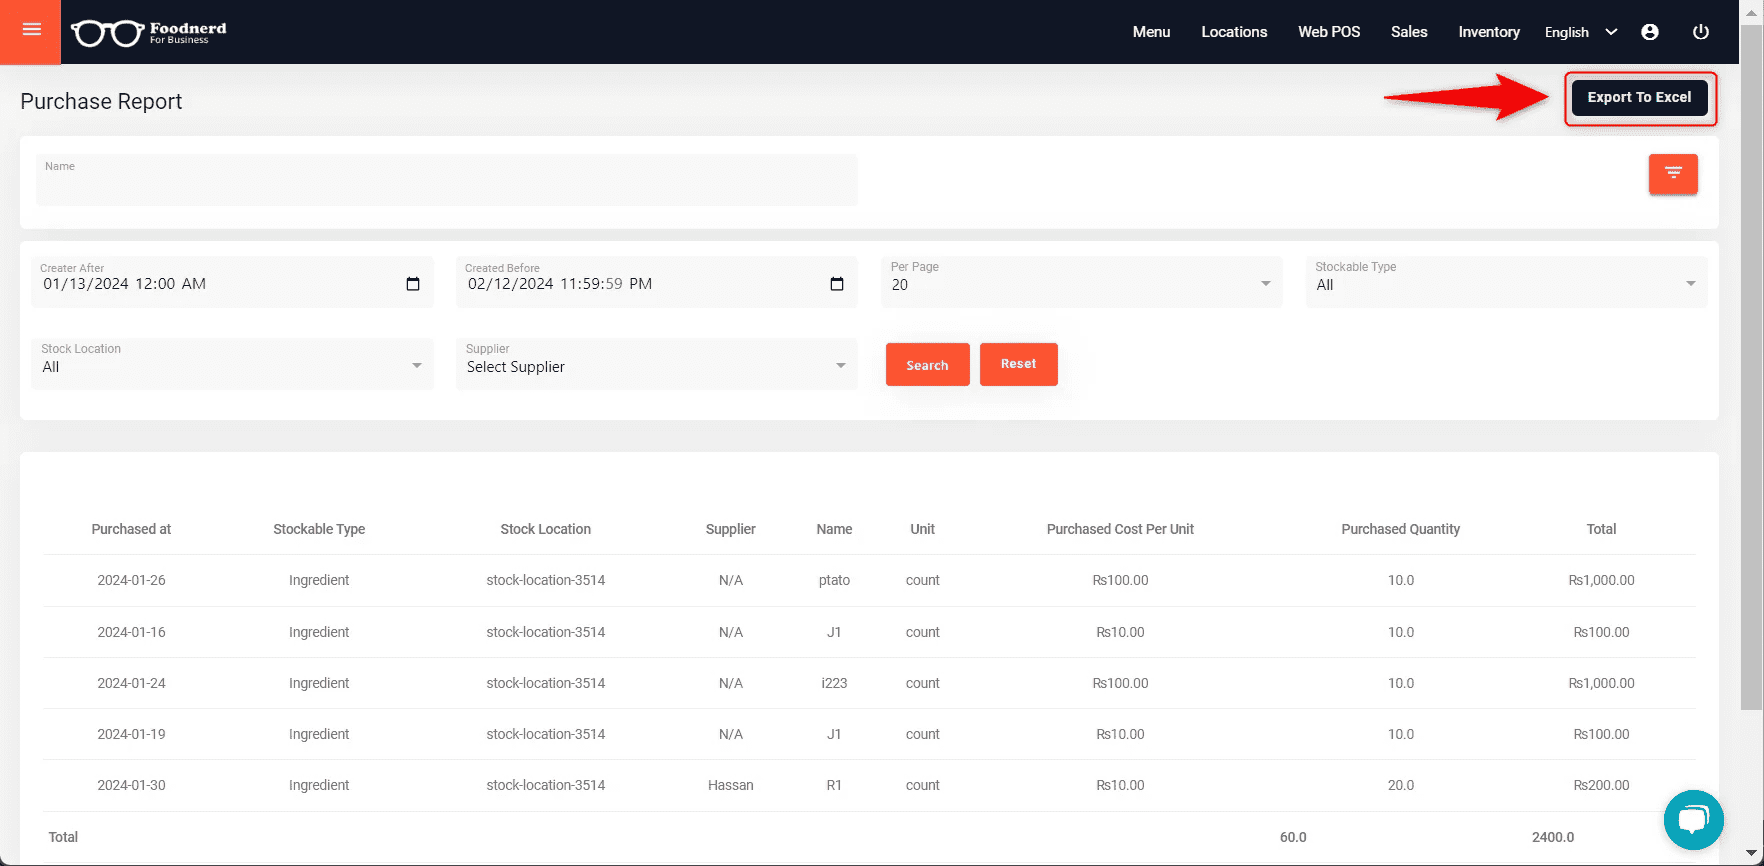Click the Reset button
This screenshot has width=1764, height=866.
[x=1018, y=364]
